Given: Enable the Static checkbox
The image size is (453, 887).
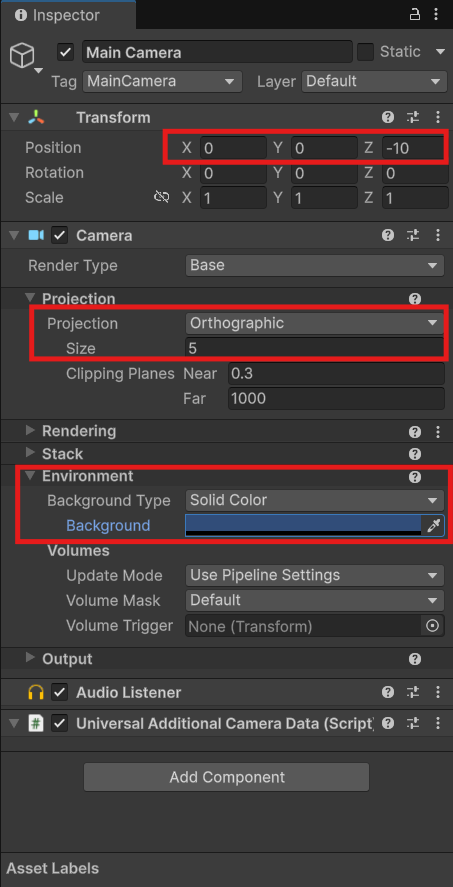Looking at the screenshot, I should (365, 52).
